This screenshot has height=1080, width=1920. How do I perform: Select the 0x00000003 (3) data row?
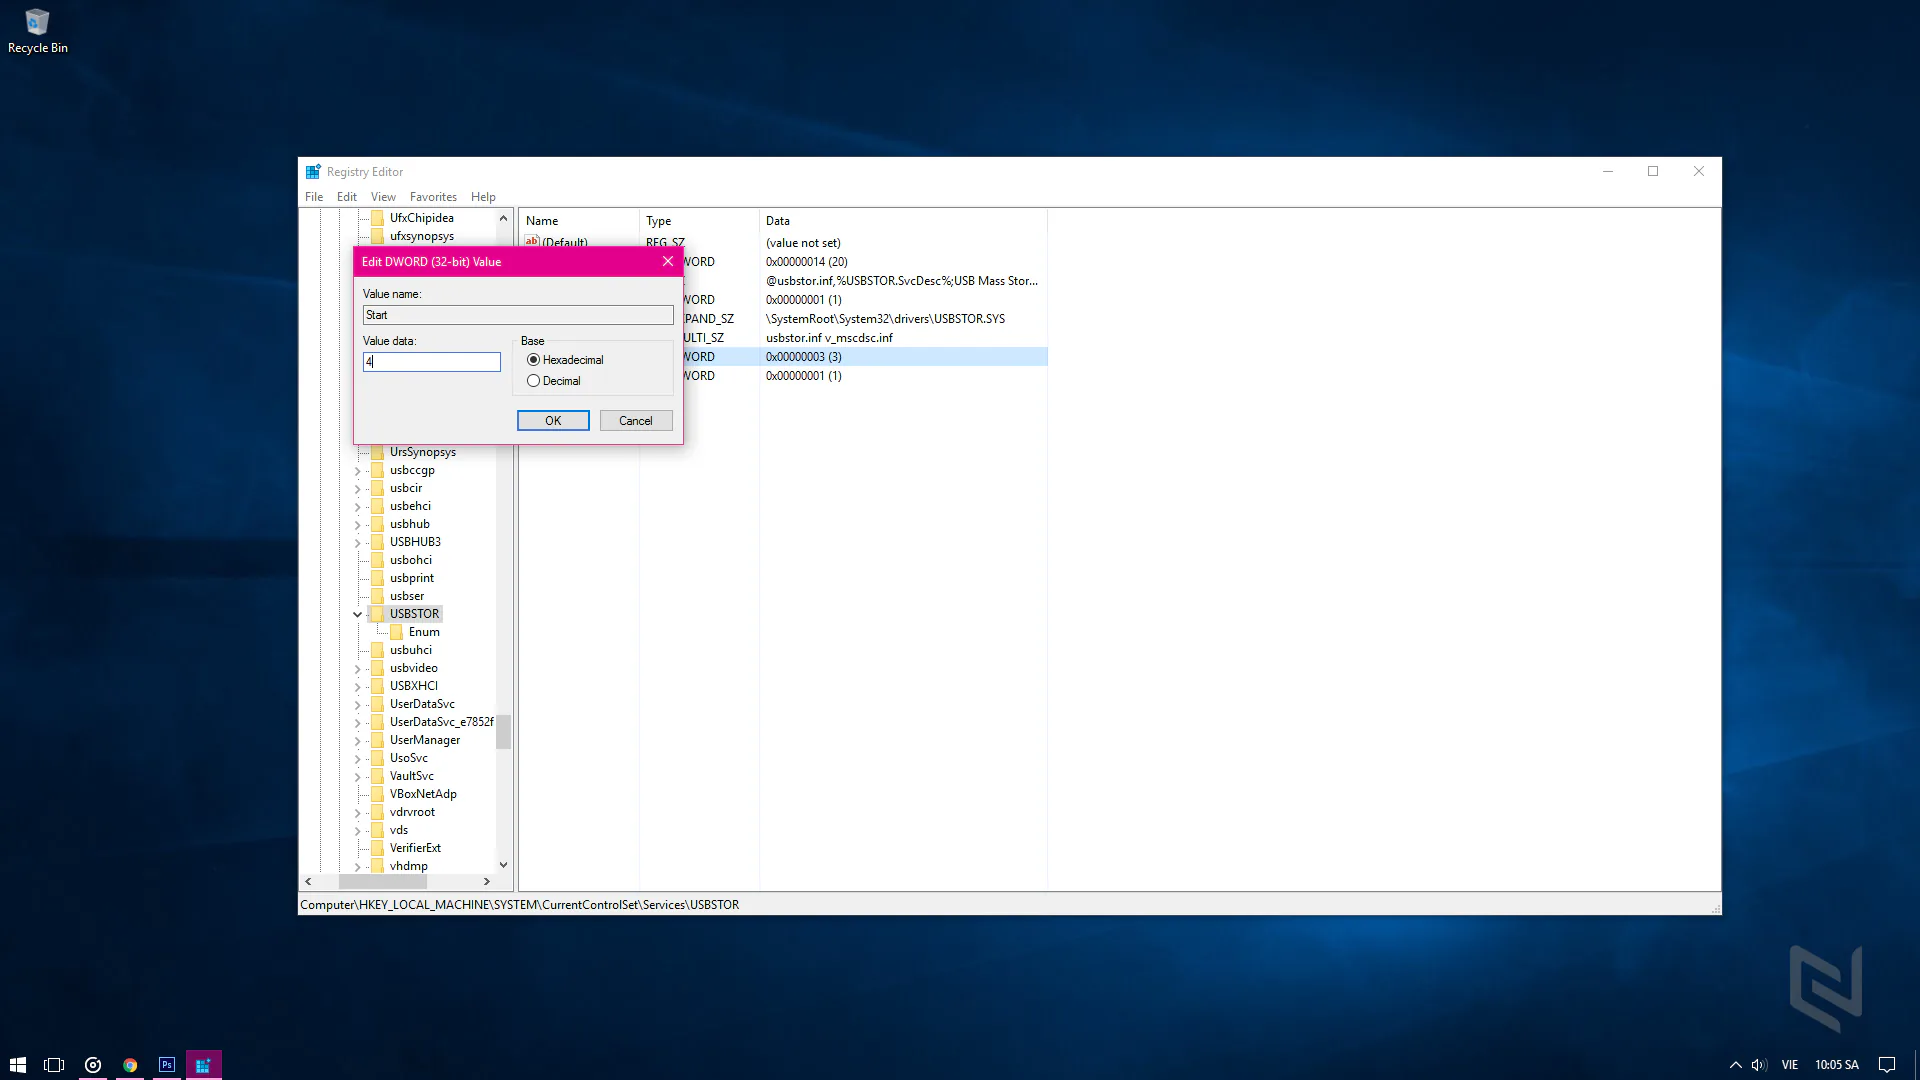804,357
